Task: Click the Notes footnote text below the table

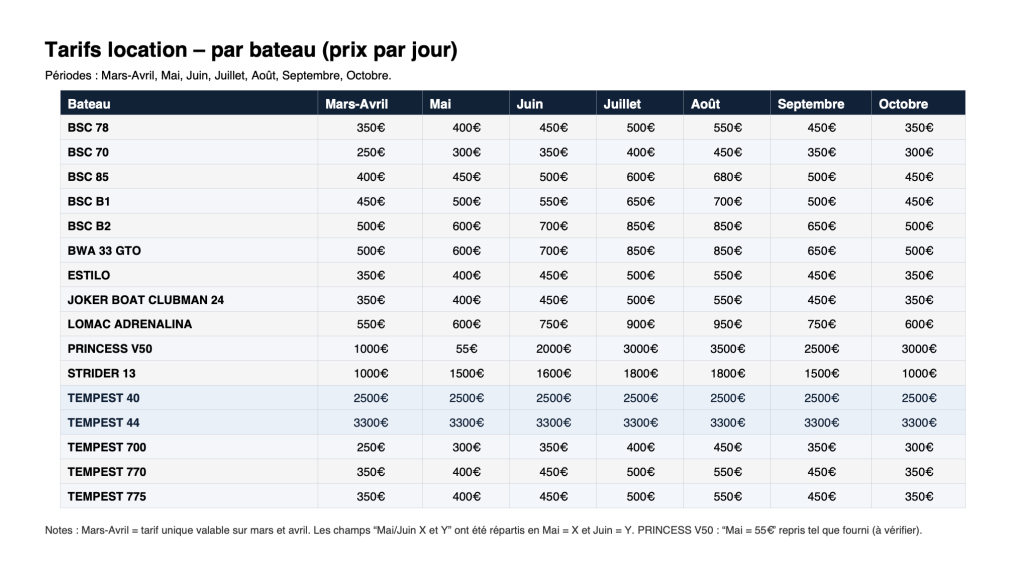Action: coord(483,531)
